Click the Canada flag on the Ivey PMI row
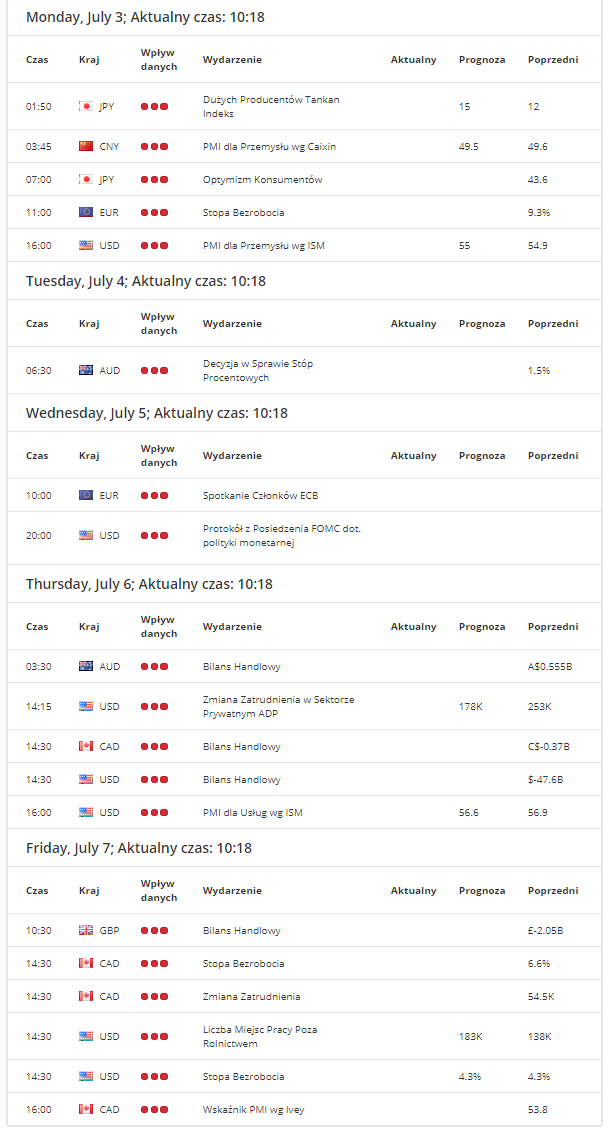Image resolution: width=612 pixels, height=1144 pixels. click(86, 1110)
